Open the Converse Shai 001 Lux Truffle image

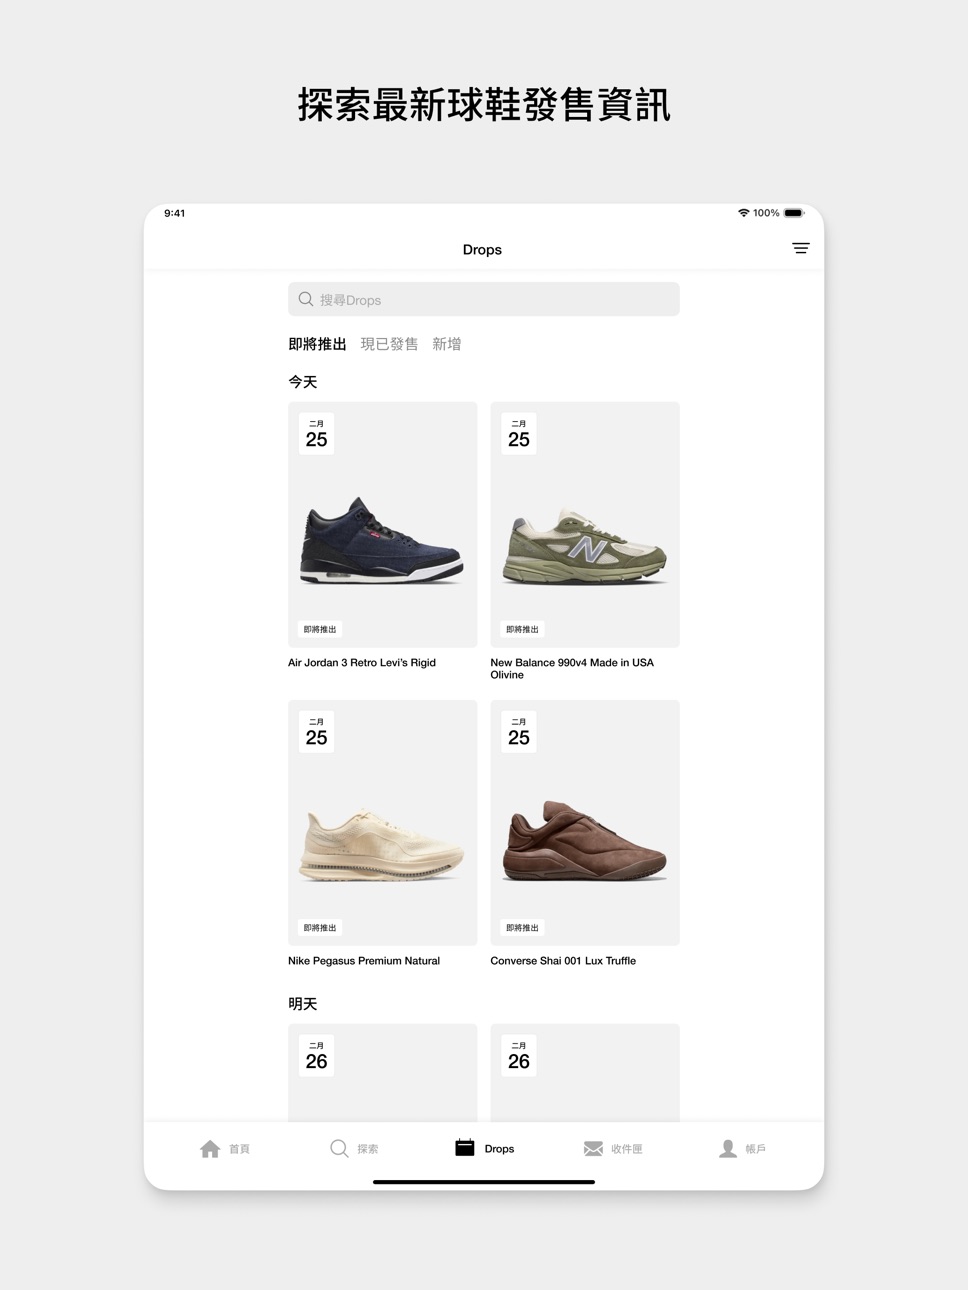click(x=585, y=841)
